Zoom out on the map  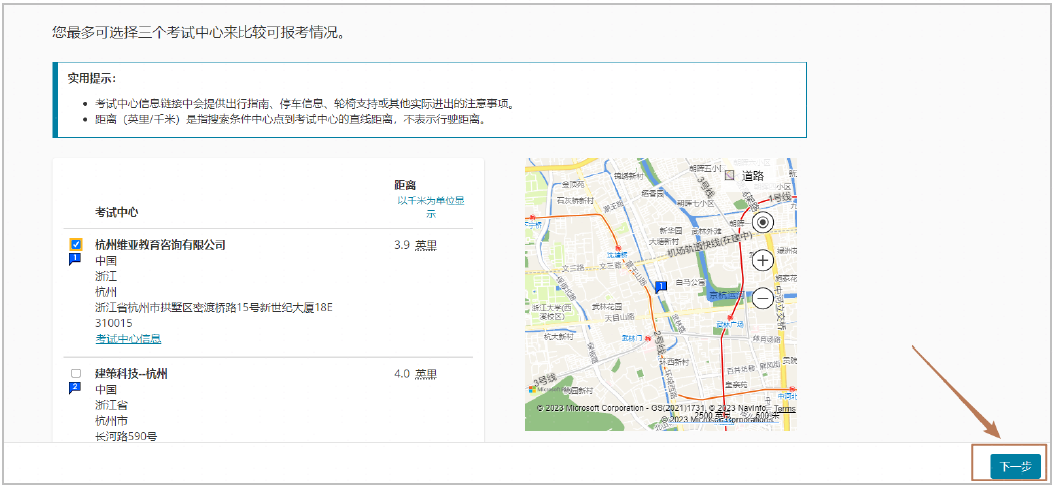click(763, 297)
